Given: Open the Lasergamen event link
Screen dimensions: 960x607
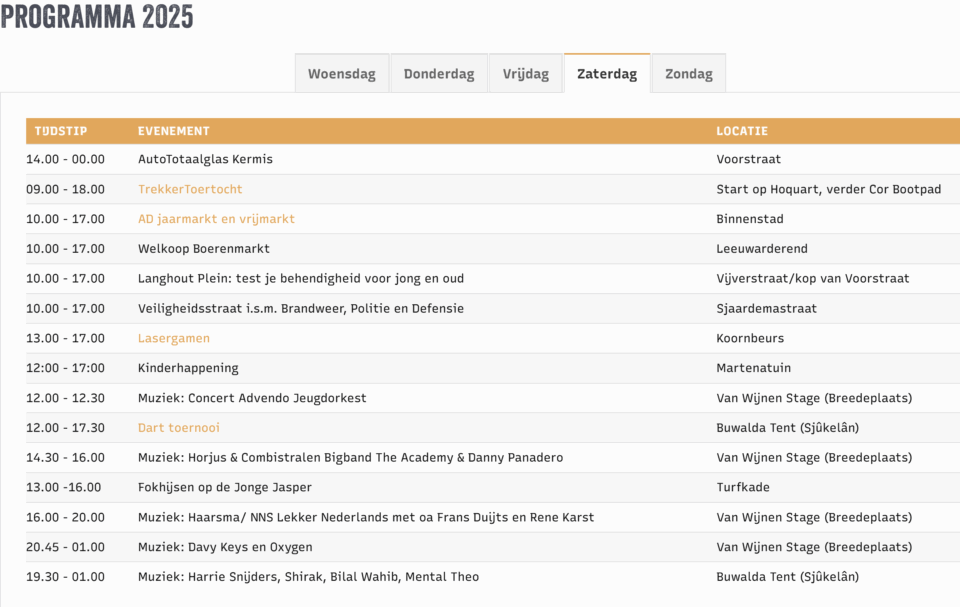Looking at the screenshot, I should pyautogui.click(x=174, y=338).
